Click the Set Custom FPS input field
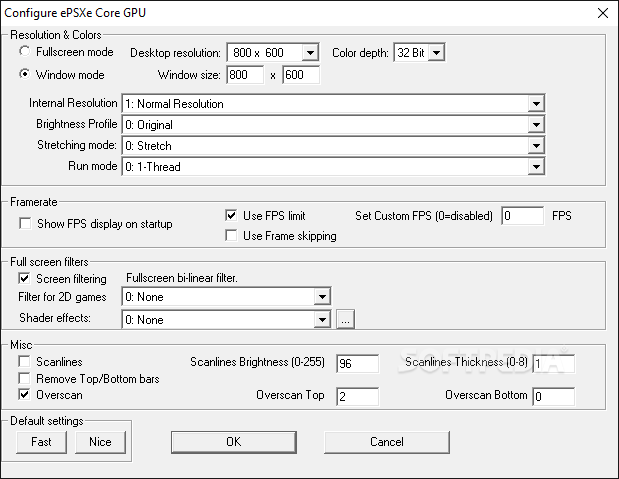Screen dimensions: 619x479 (x=522, y=216)
